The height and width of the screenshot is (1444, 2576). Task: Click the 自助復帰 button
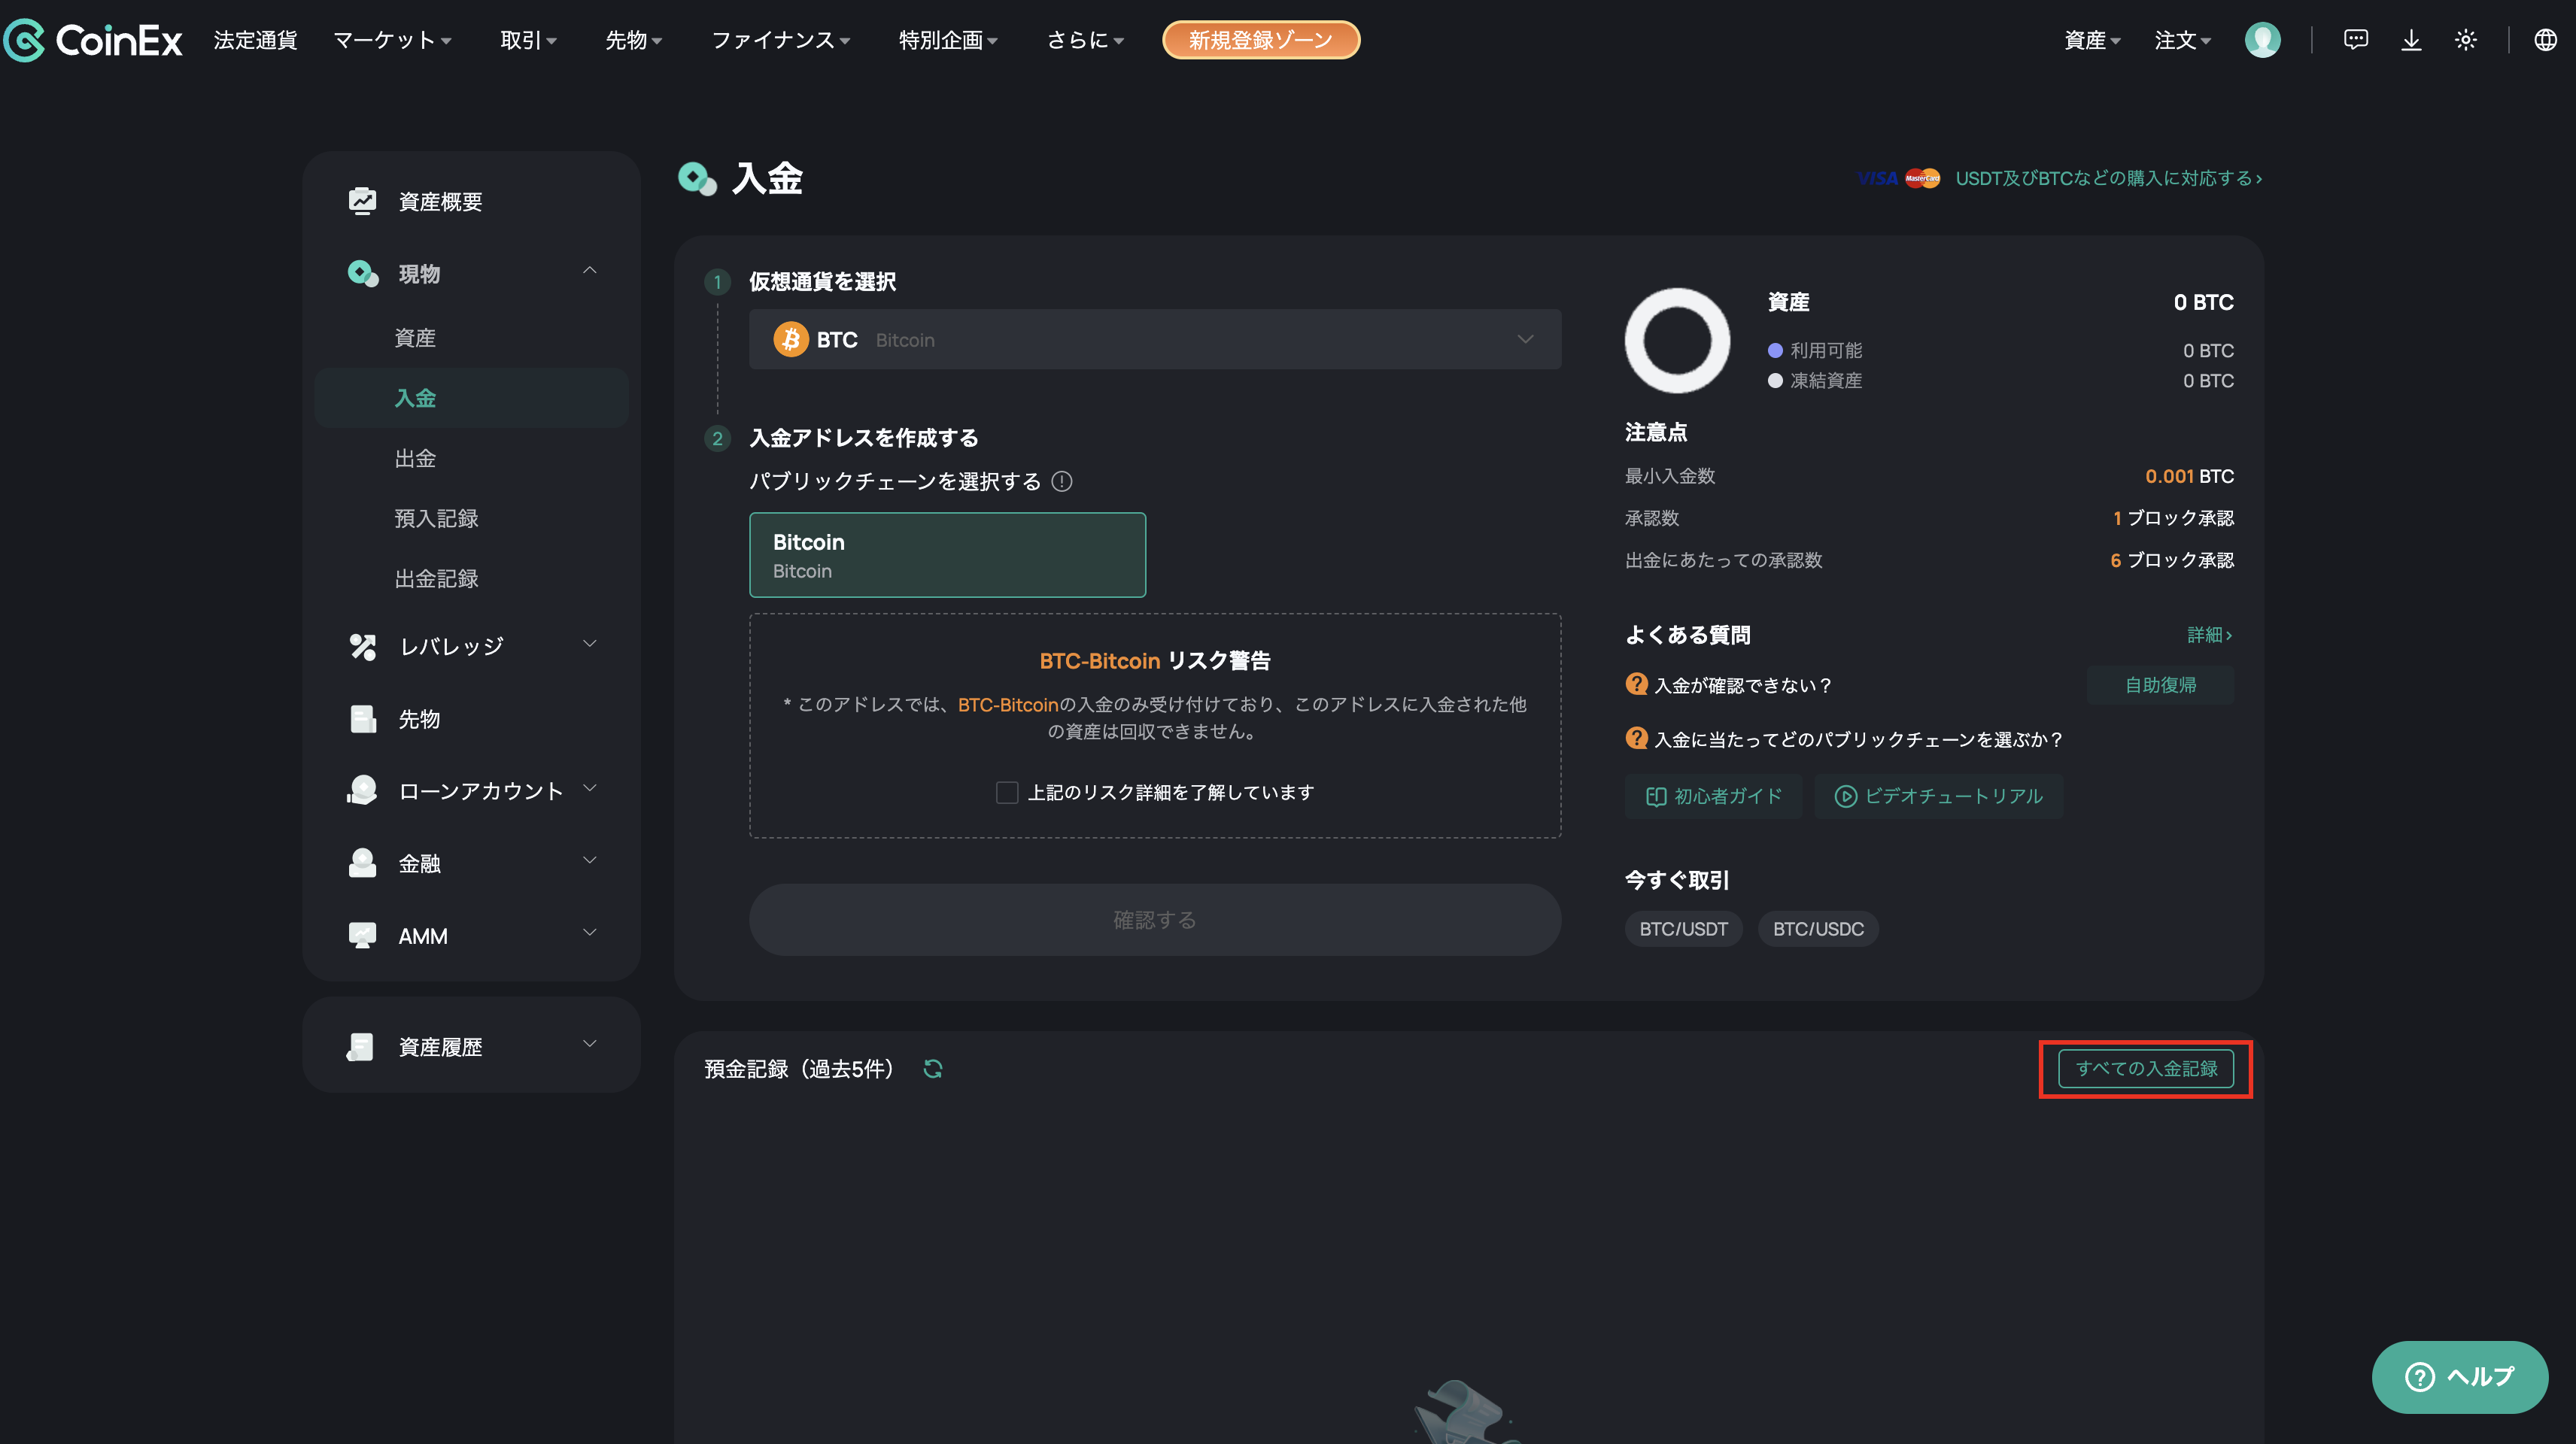pyautogui.click(x=2160, y=685)
